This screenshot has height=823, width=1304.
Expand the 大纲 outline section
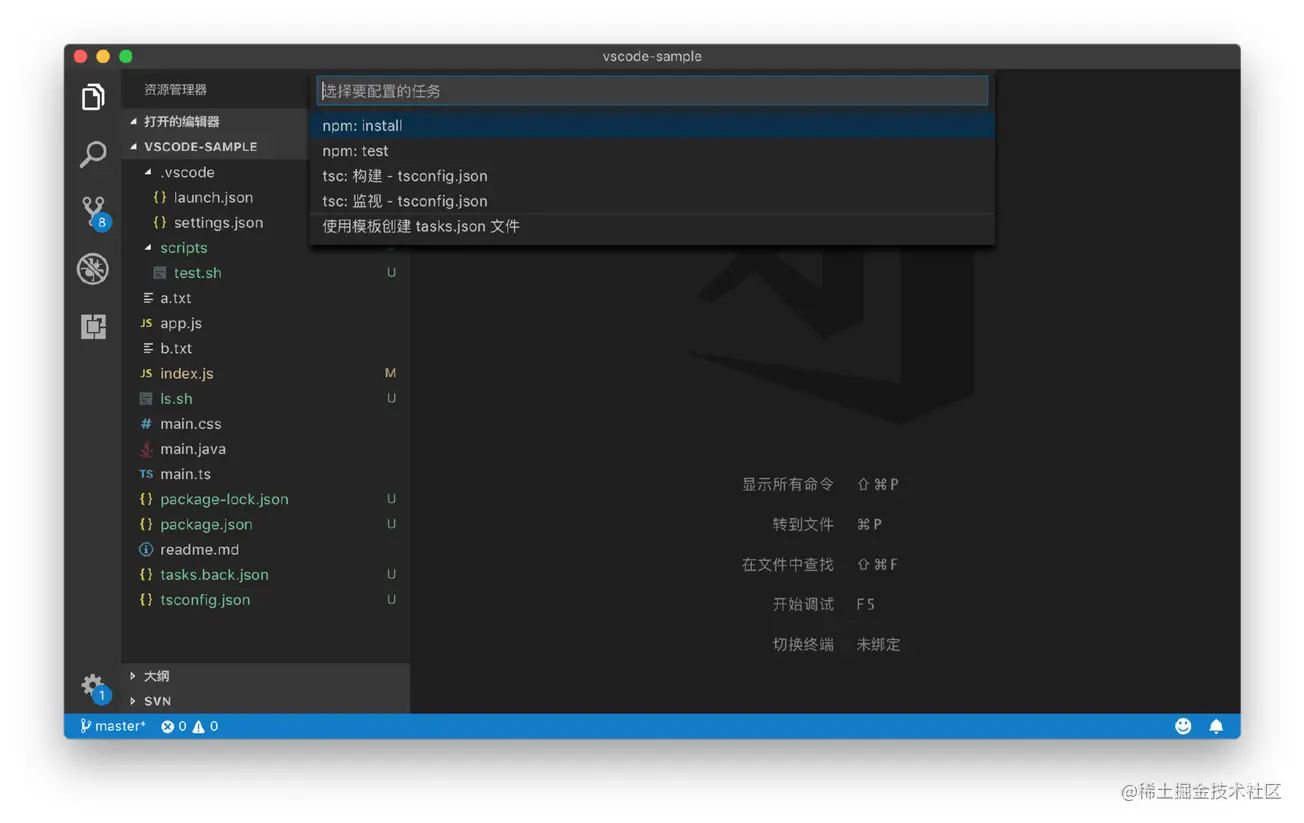point(157,676)
